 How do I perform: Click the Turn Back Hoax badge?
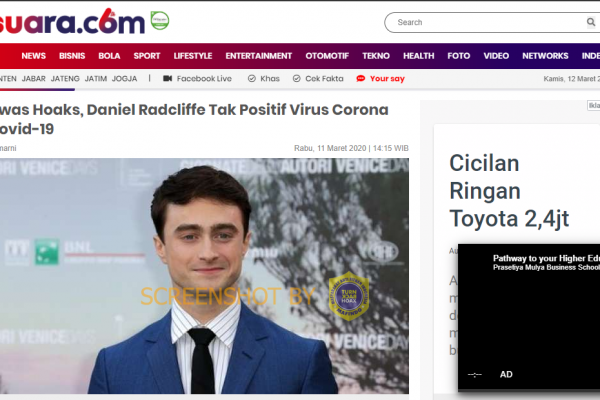pyautogui.click(x=349, y=296)
